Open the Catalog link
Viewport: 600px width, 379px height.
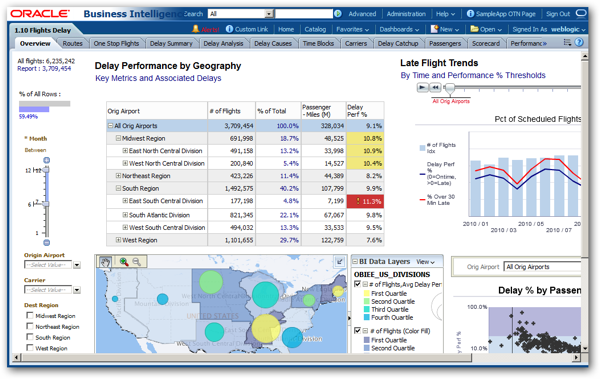315,29
